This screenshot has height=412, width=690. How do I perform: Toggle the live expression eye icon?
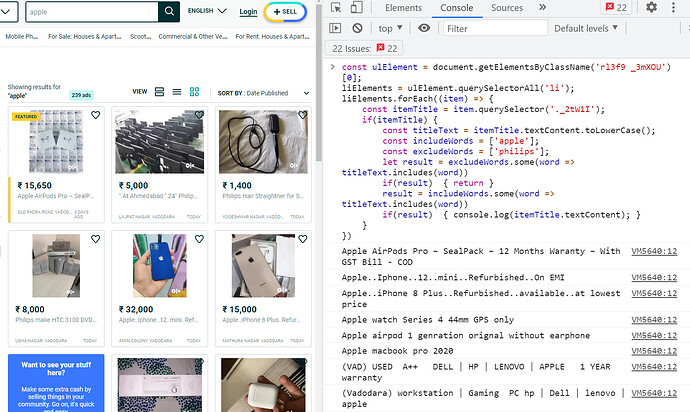pyautogui.click(x=424, y=28)
